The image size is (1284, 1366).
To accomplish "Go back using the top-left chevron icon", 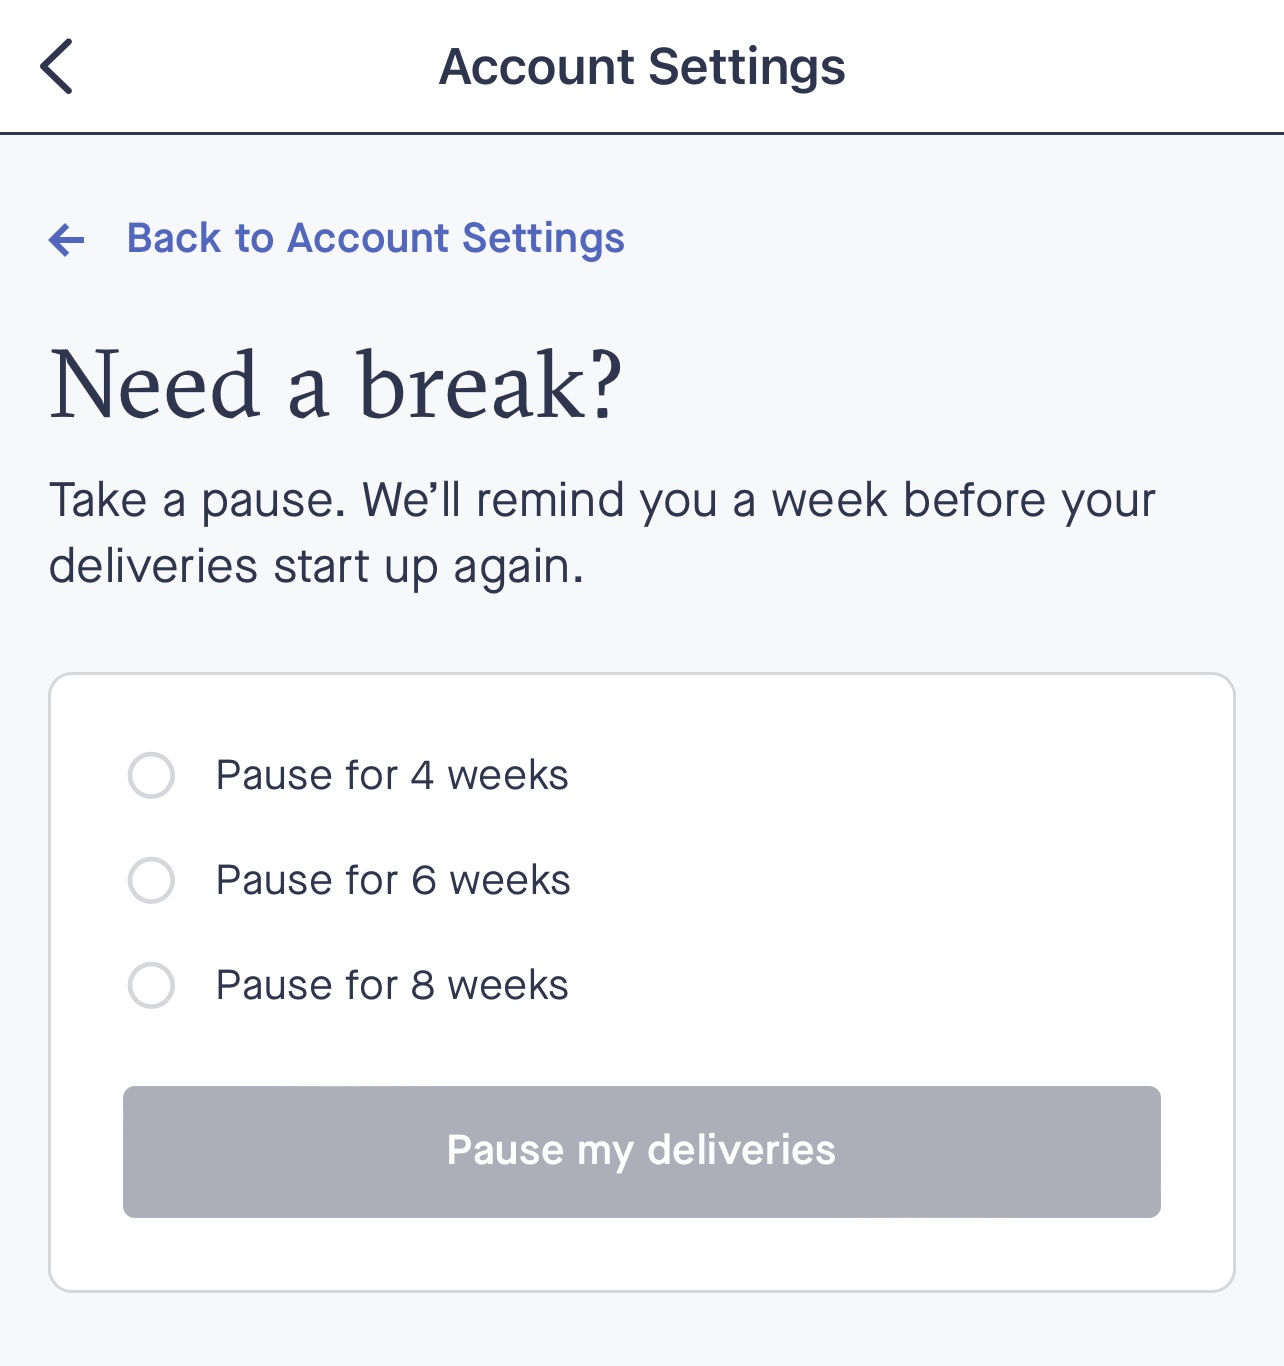I will pos(57,67).
